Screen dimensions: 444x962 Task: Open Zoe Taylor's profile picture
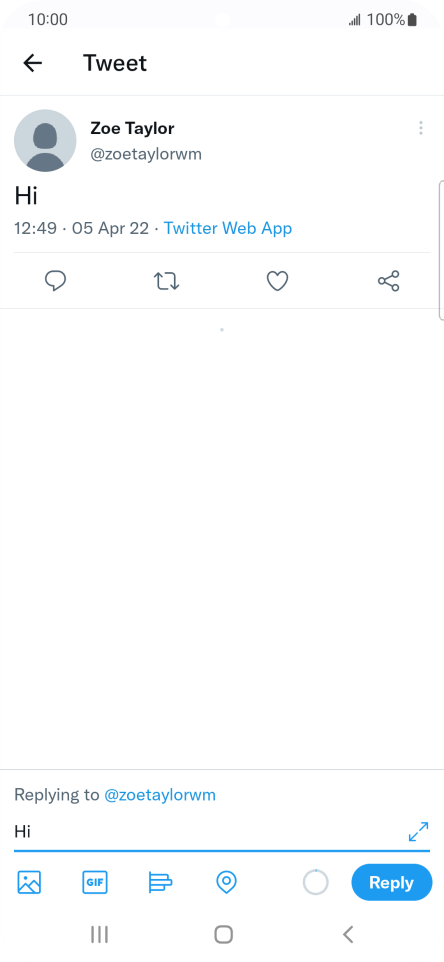[45, 140]
